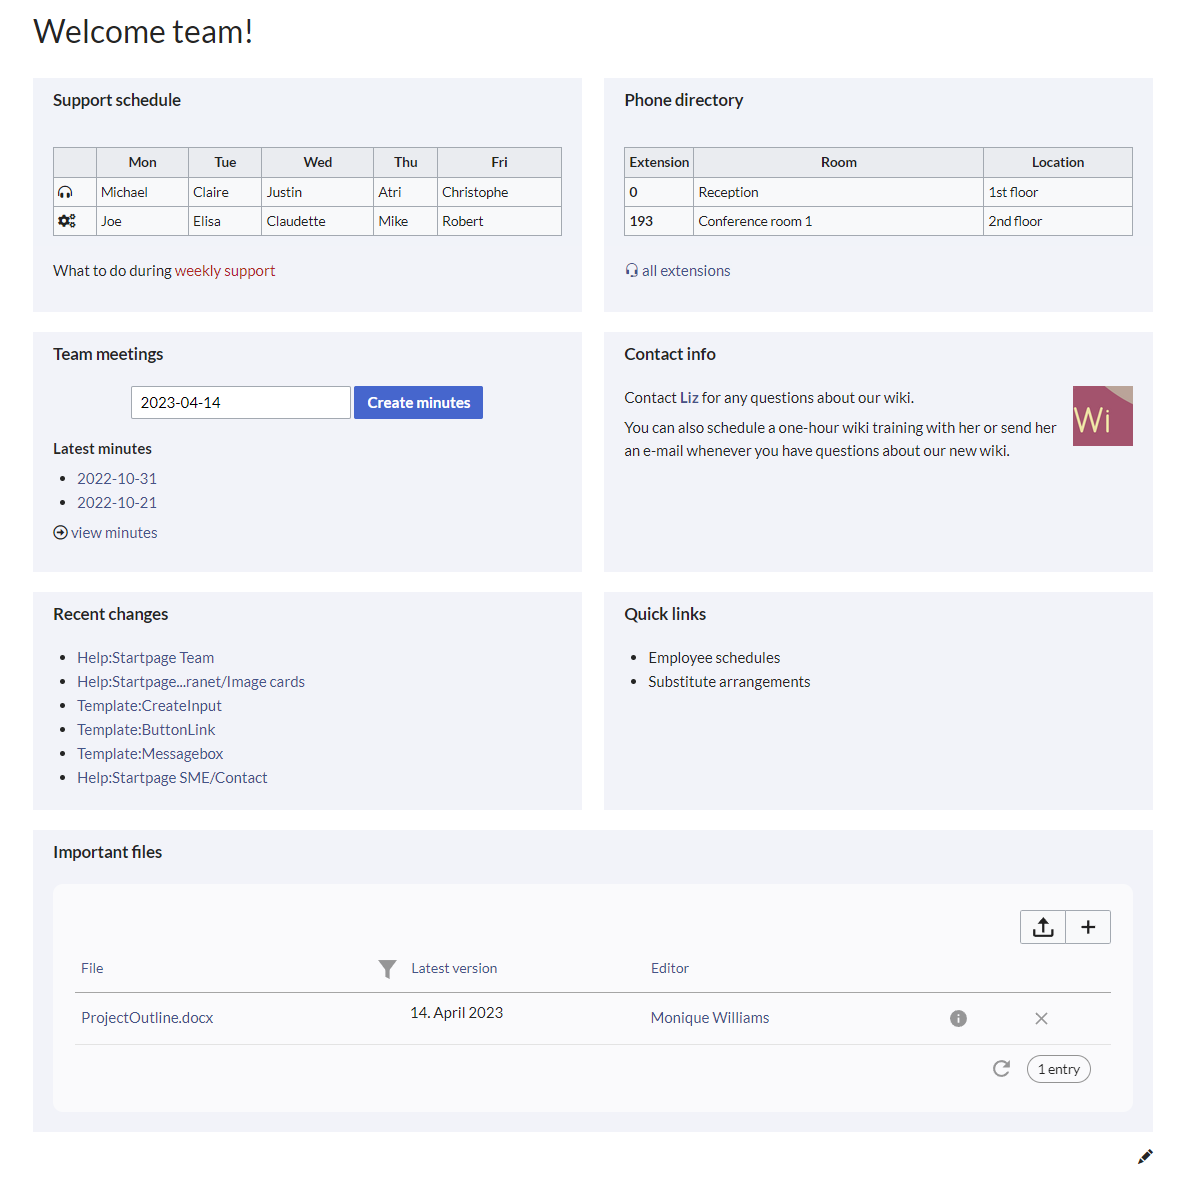Click the Conference room 1 cell
The height and width of the screenshot is (1182, 1189).
pos(839,221)
